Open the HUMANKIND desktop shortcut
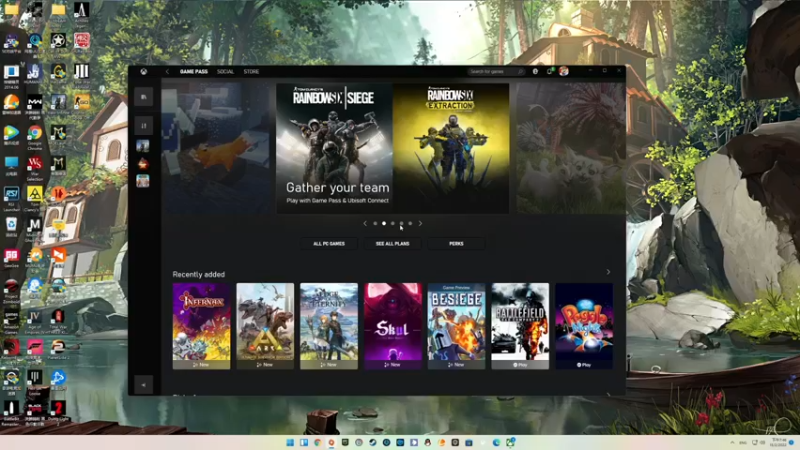The height and width of the screenshot is (450, 800). (x=35, y=74)
